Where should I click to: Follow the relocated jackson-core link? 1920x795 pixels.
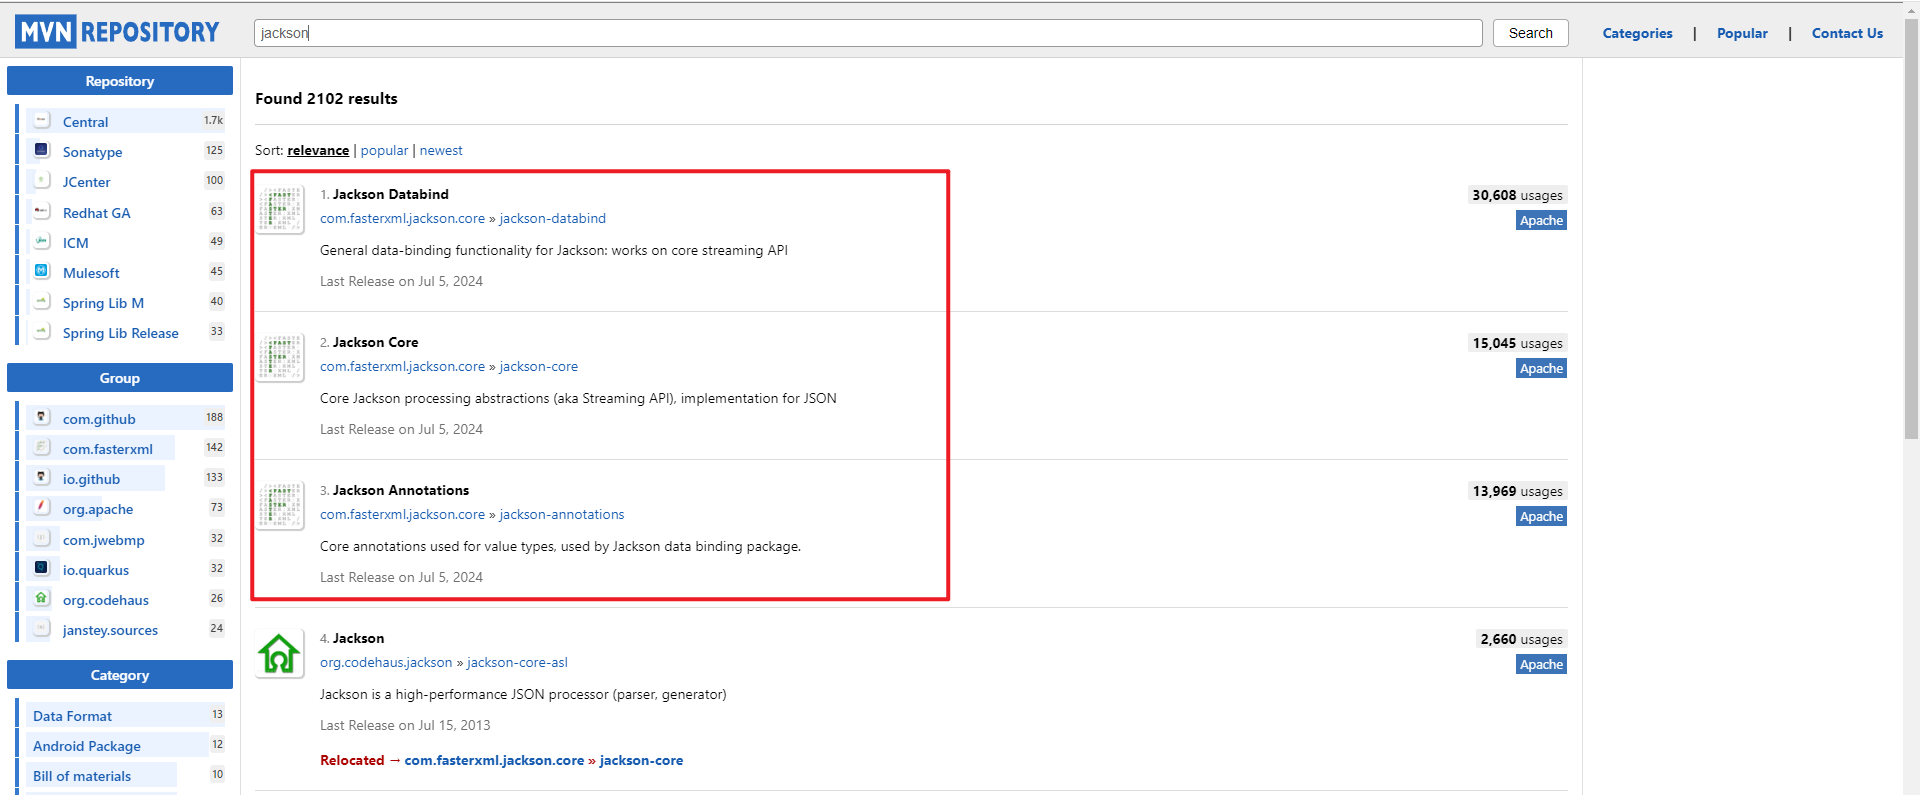click(x=641, y=760)
